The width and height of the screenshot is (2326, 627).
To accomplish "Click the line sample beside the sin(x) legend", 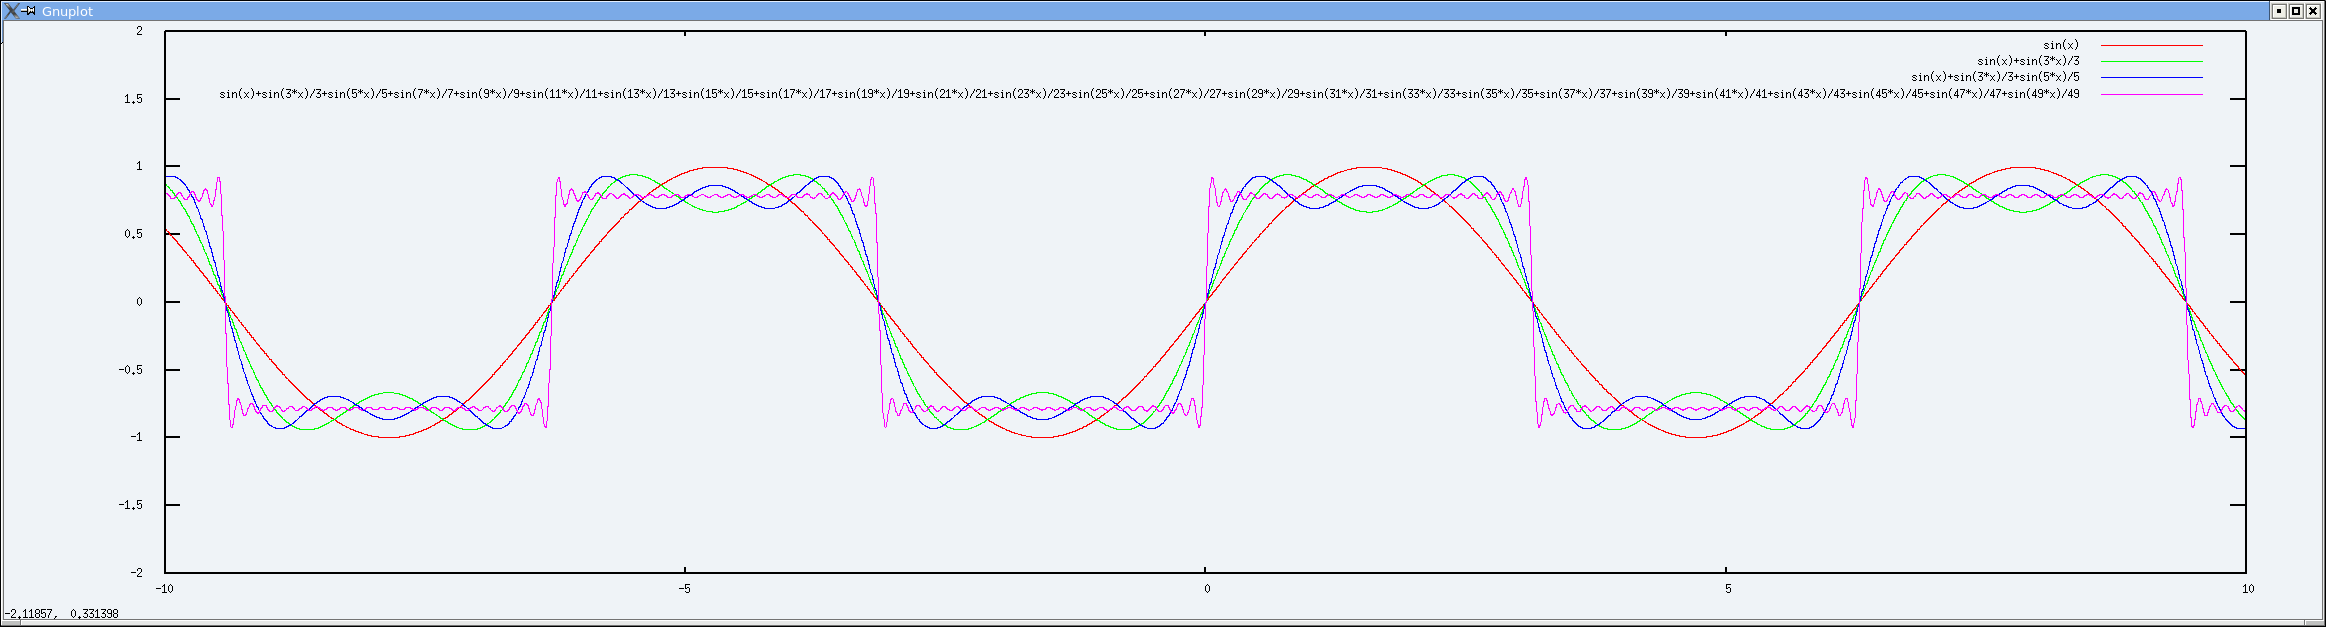I will coord(2151,45).
